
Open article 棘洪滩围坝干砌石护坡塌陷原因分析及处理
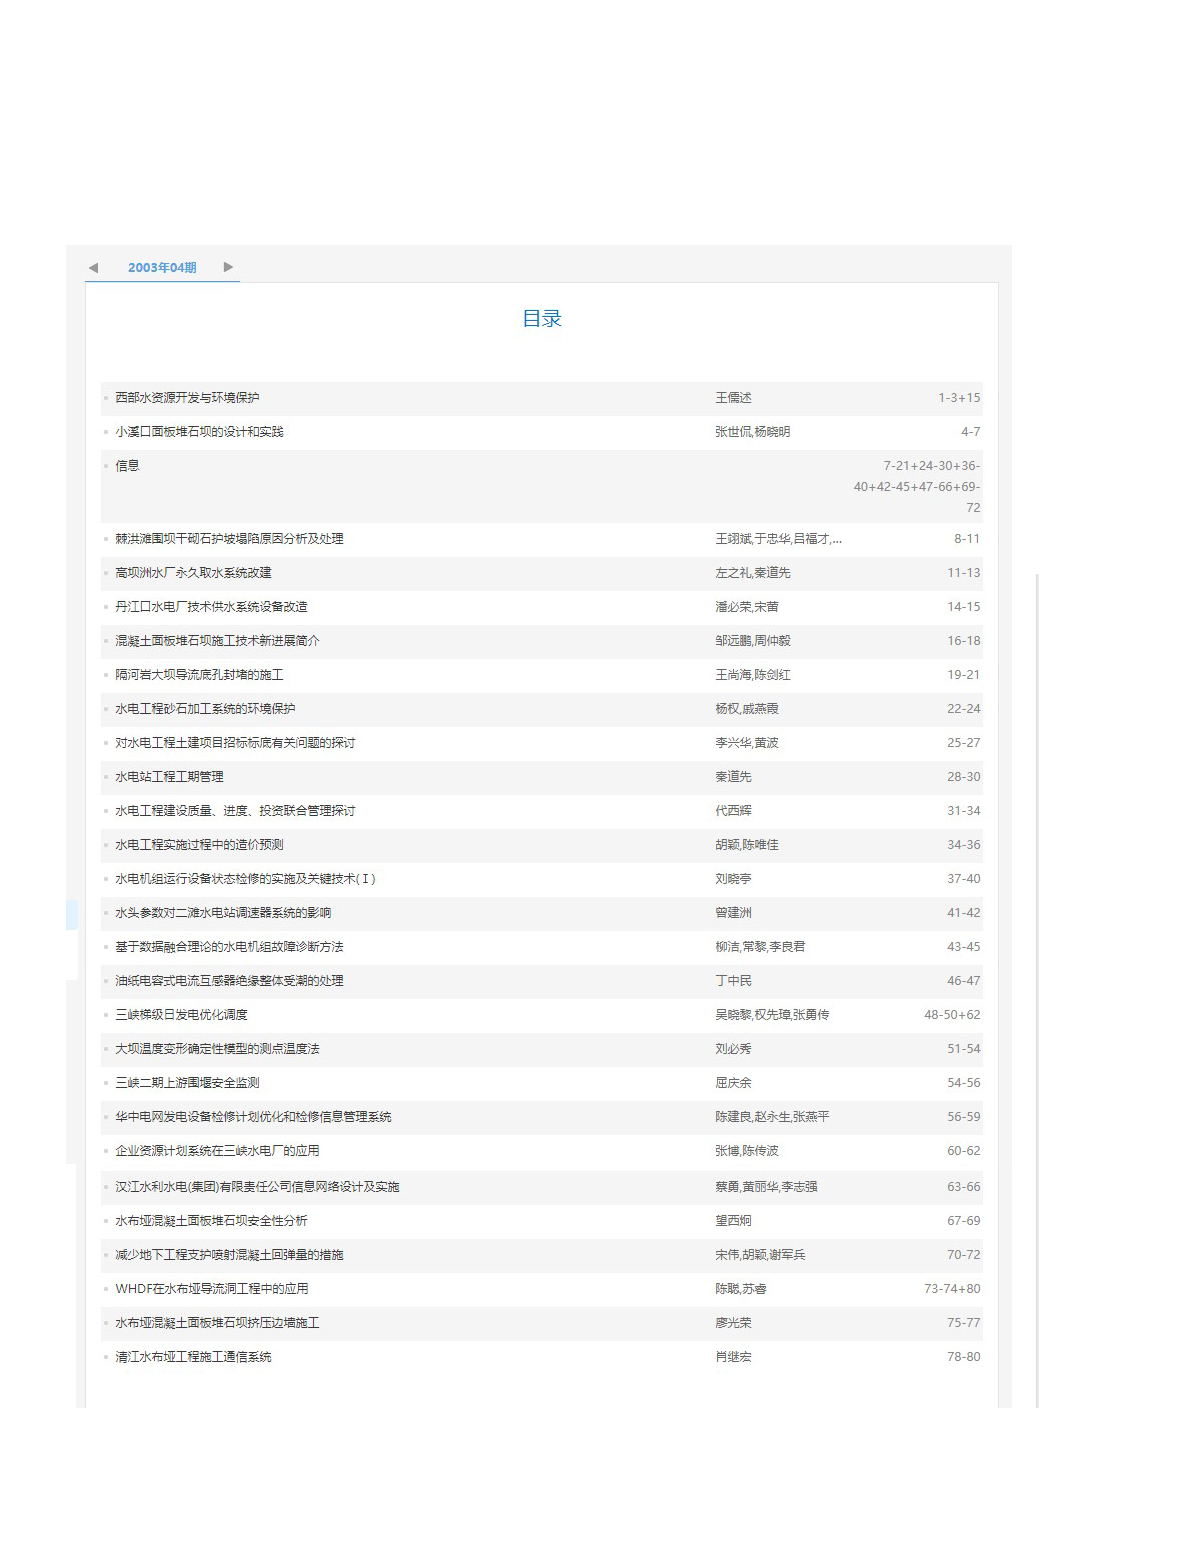(229, 539)
